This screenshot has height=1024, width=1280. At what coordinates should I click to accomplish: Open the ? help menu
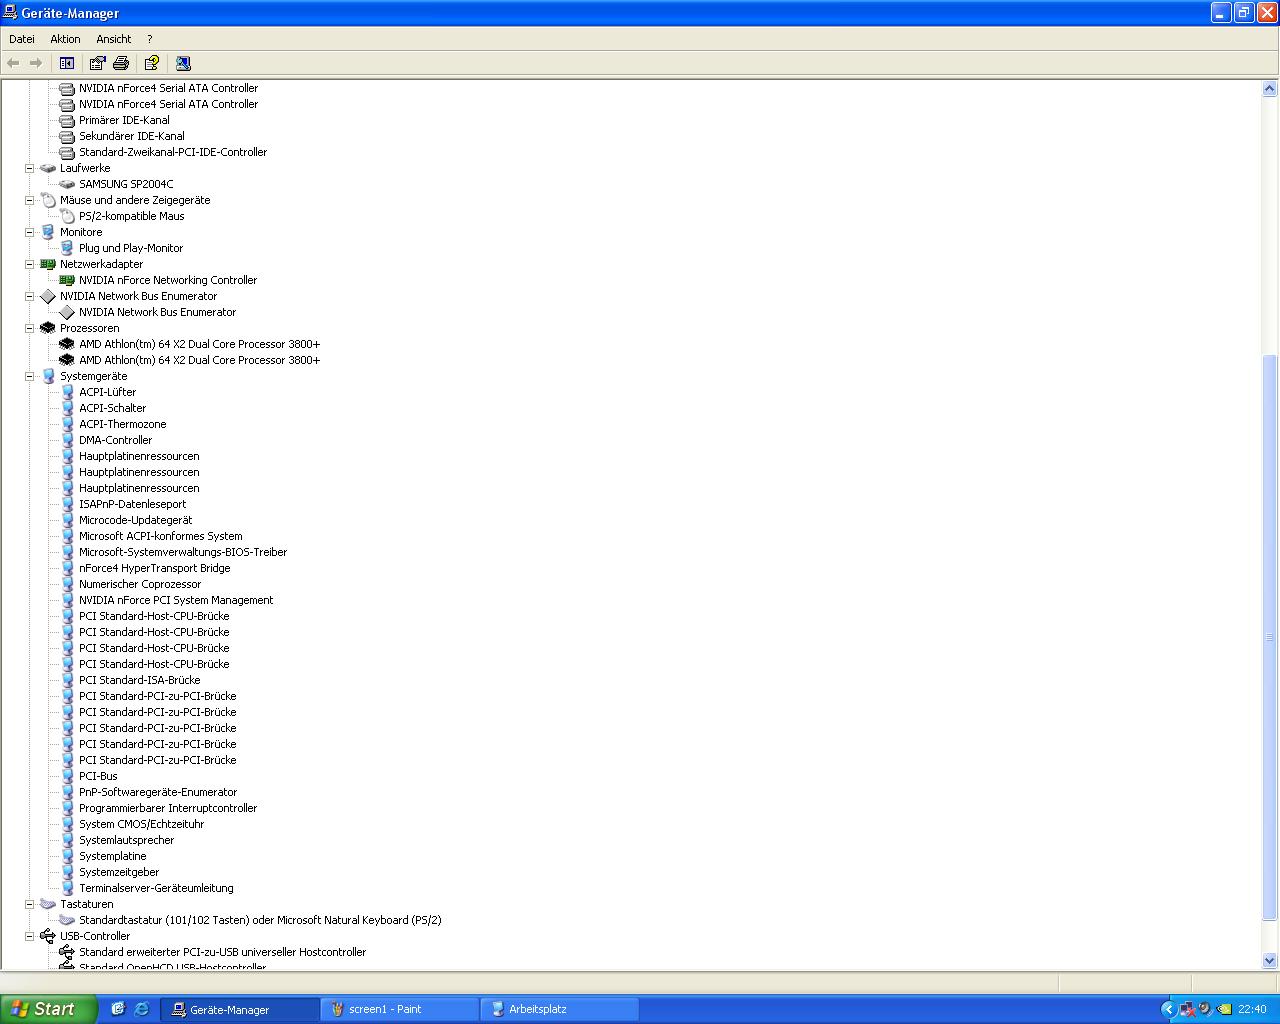(149, 39)
